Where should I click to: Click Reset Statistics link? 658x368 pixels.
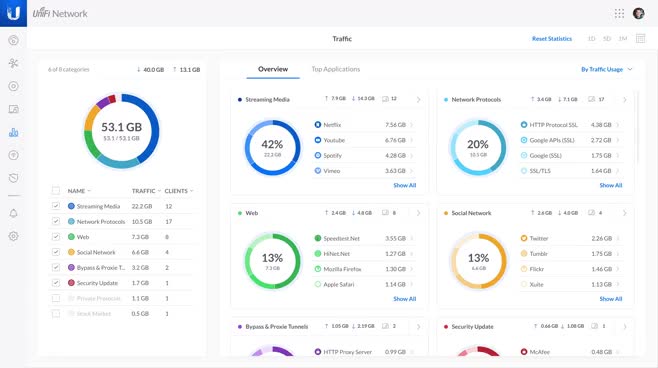point(552,39)
